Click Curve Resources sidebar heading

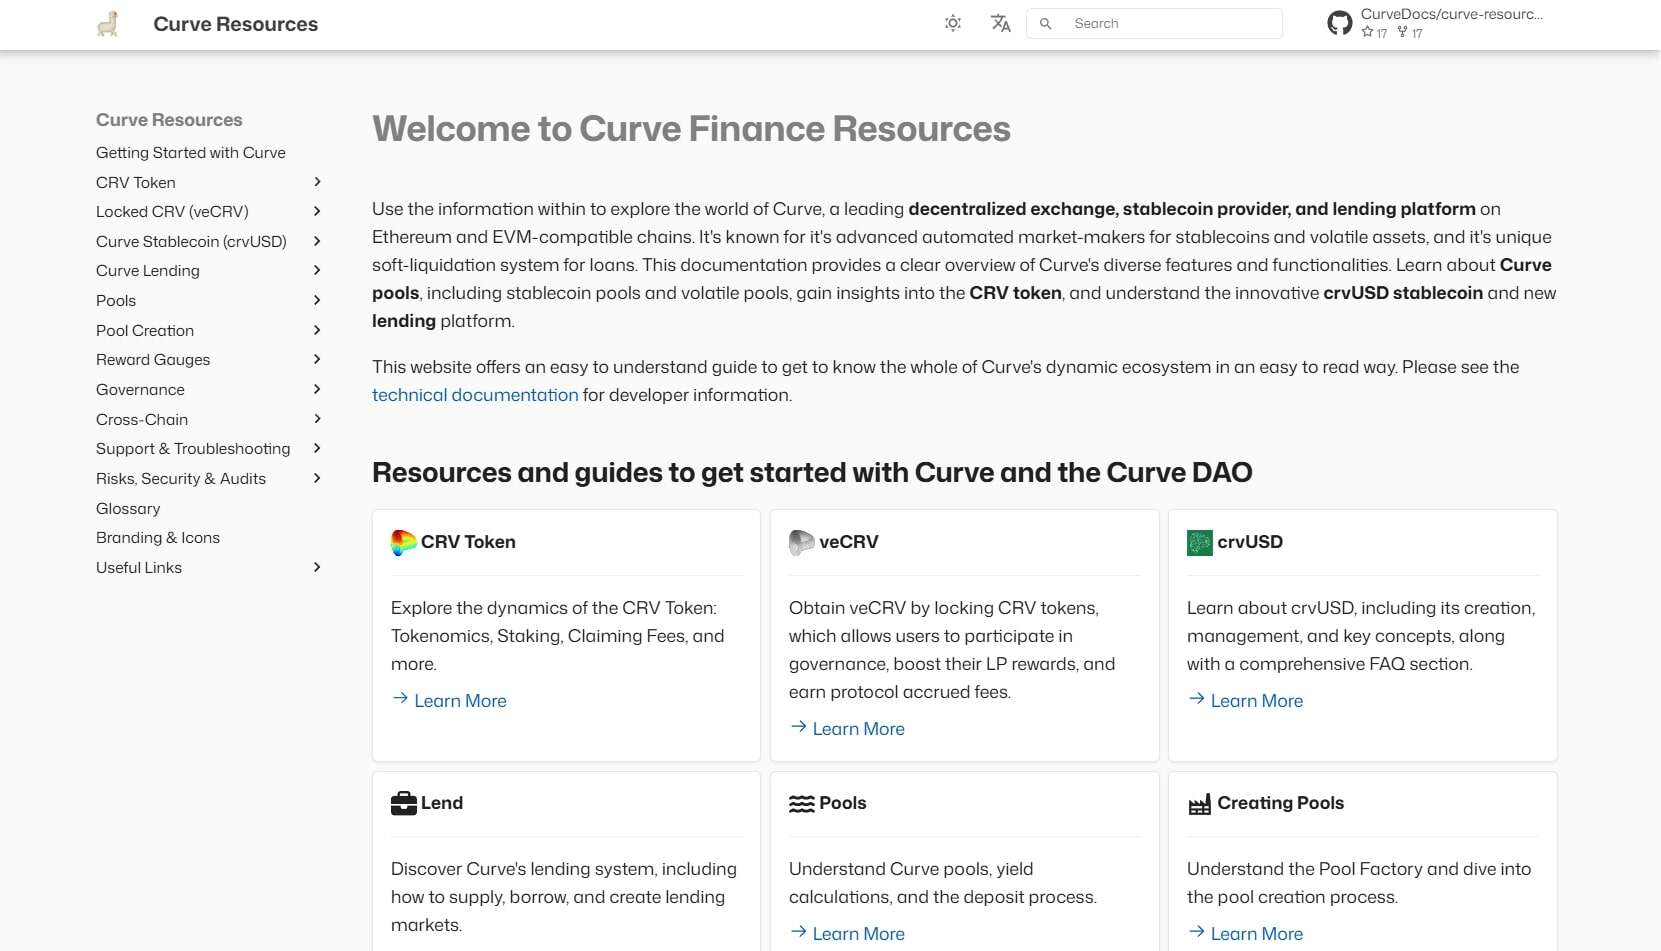169,120
